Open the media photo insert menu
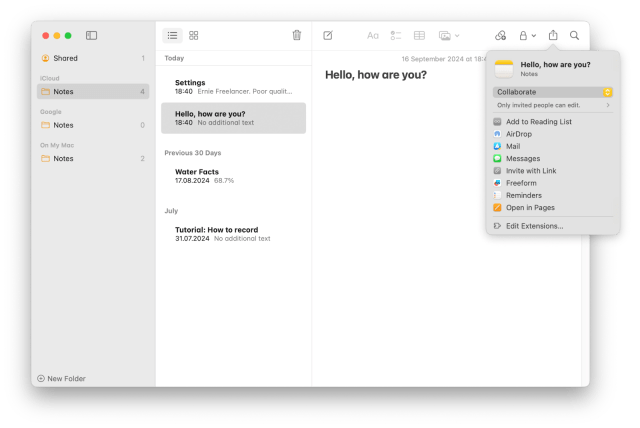This screenshot has width=640, height=428. [x=449, y=35]
